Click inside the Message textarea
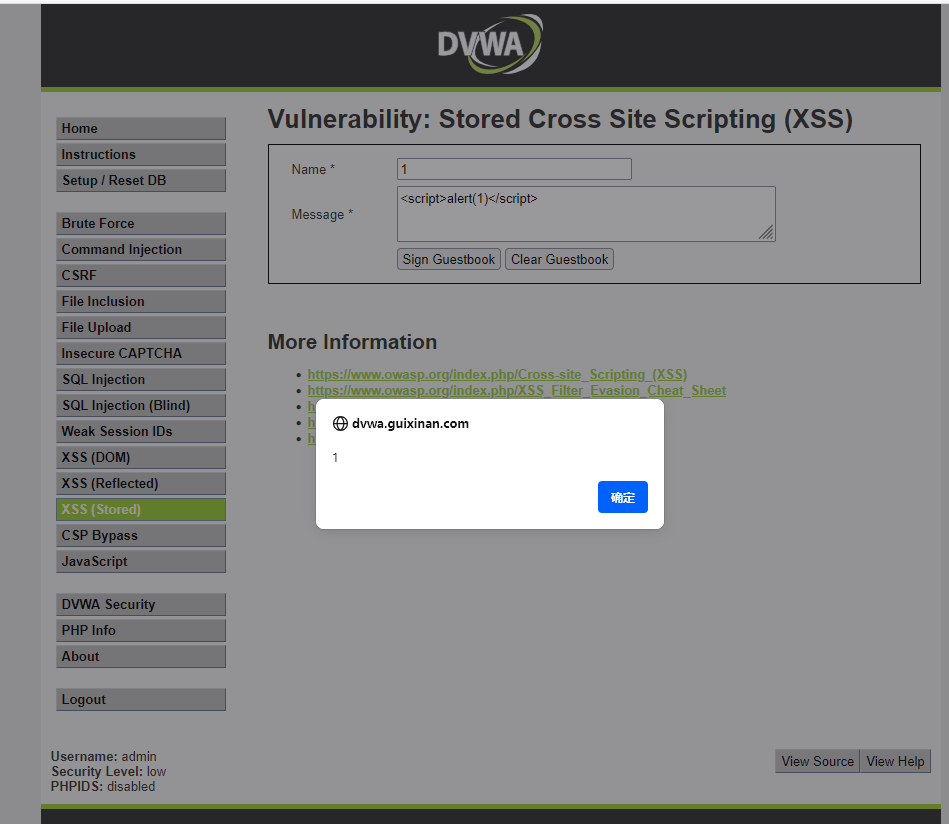Image resolution: width=949 pixels, height=824 pixels. [x=585, y=213]
